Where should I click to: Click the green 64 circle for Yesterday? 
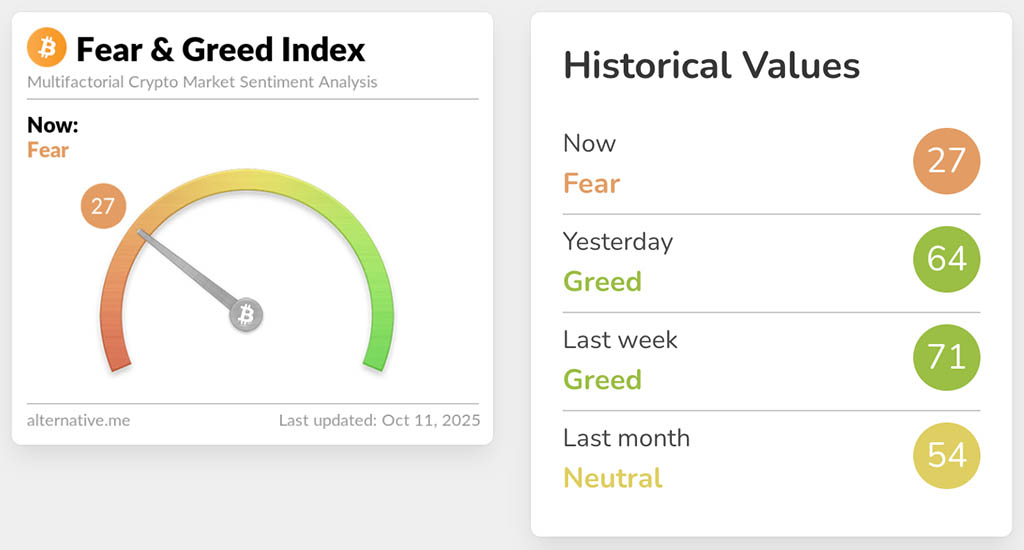pyautogui.click(x=947, y=259)
